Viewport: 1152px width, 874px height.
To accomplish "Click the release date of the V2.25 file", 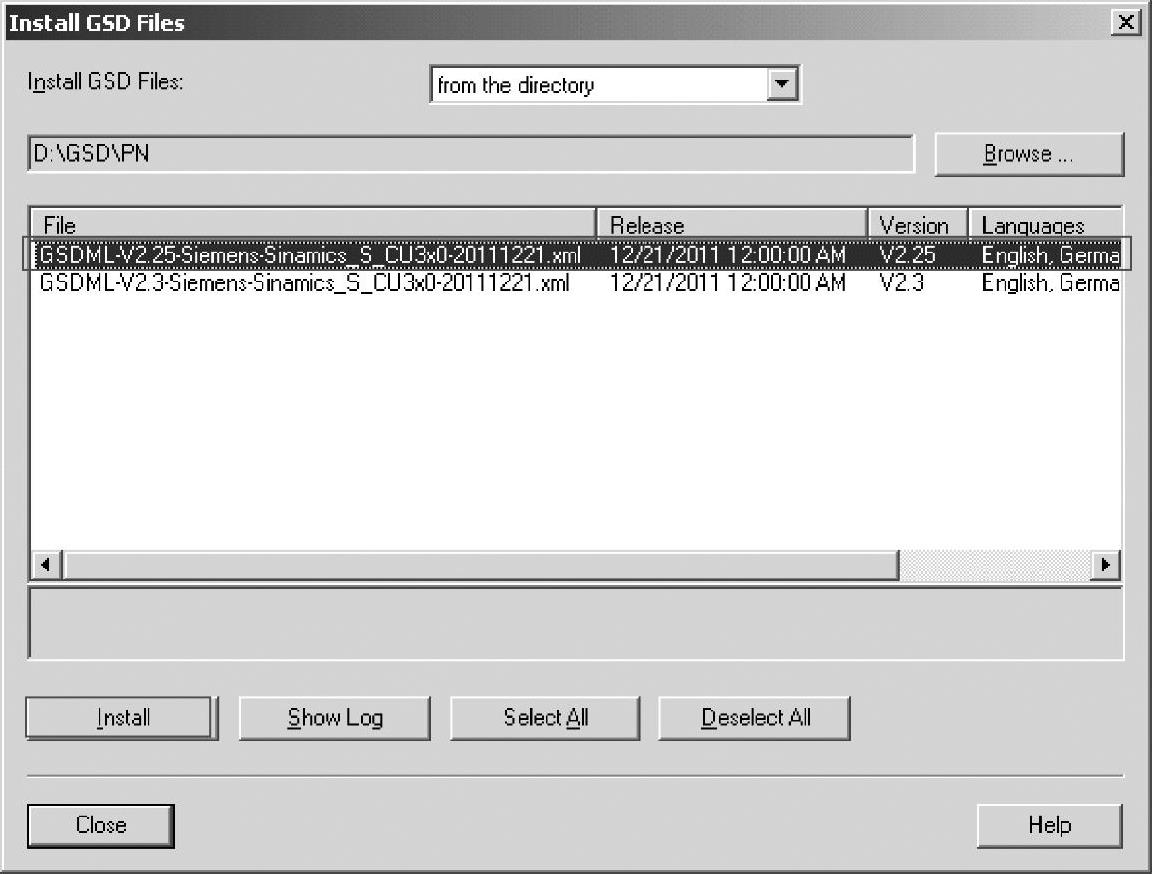I will [728, 255].
